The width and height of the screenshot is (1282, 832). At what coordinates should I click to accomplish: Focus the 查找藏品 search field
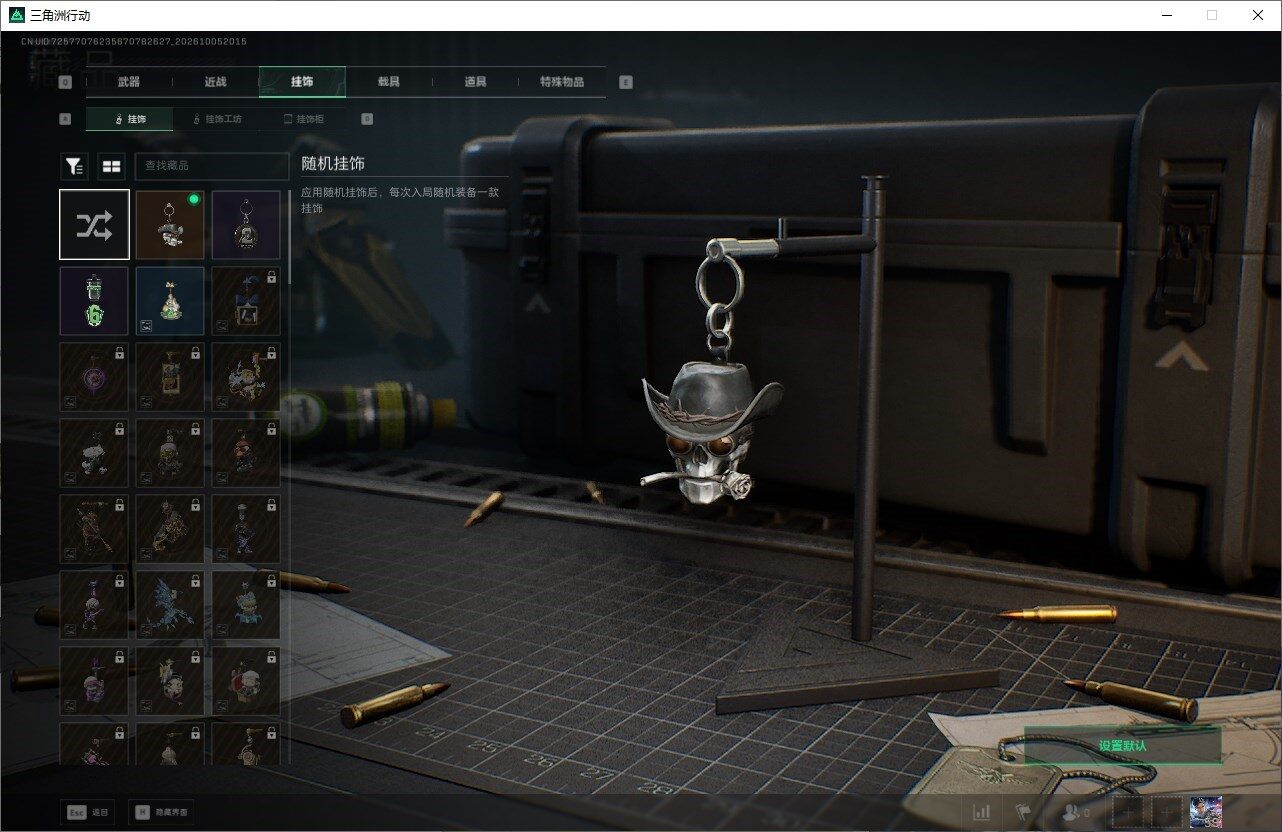pos(212,167)
